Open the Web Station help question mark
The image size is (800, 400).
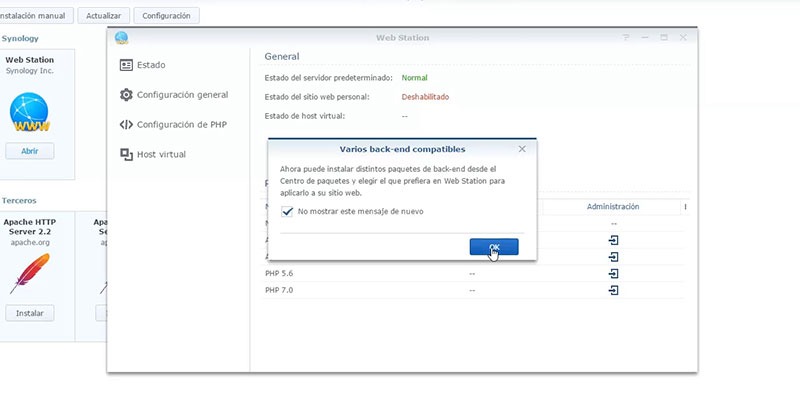click(626, 38)
